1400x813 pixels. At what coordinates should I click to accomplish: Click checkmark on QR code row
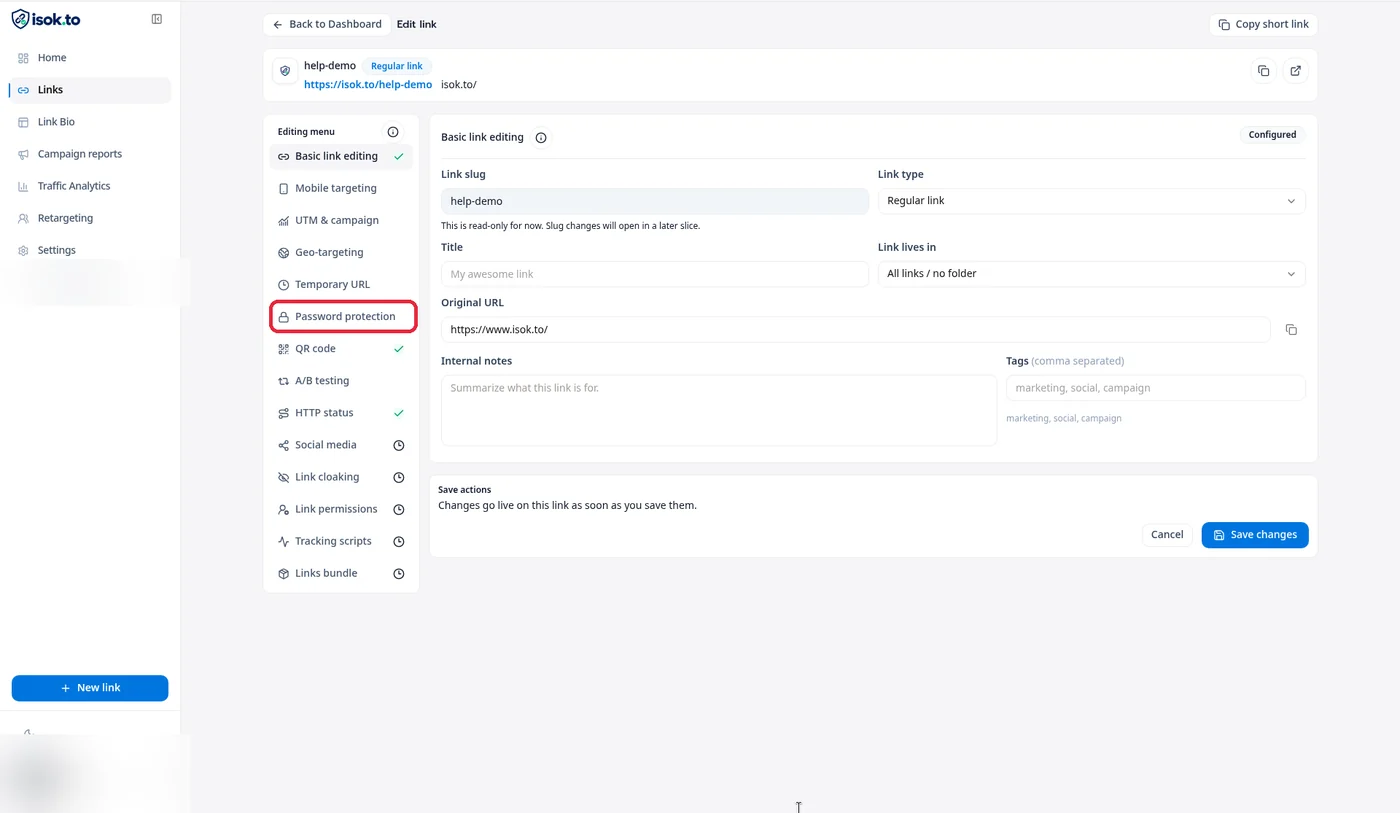399,349
